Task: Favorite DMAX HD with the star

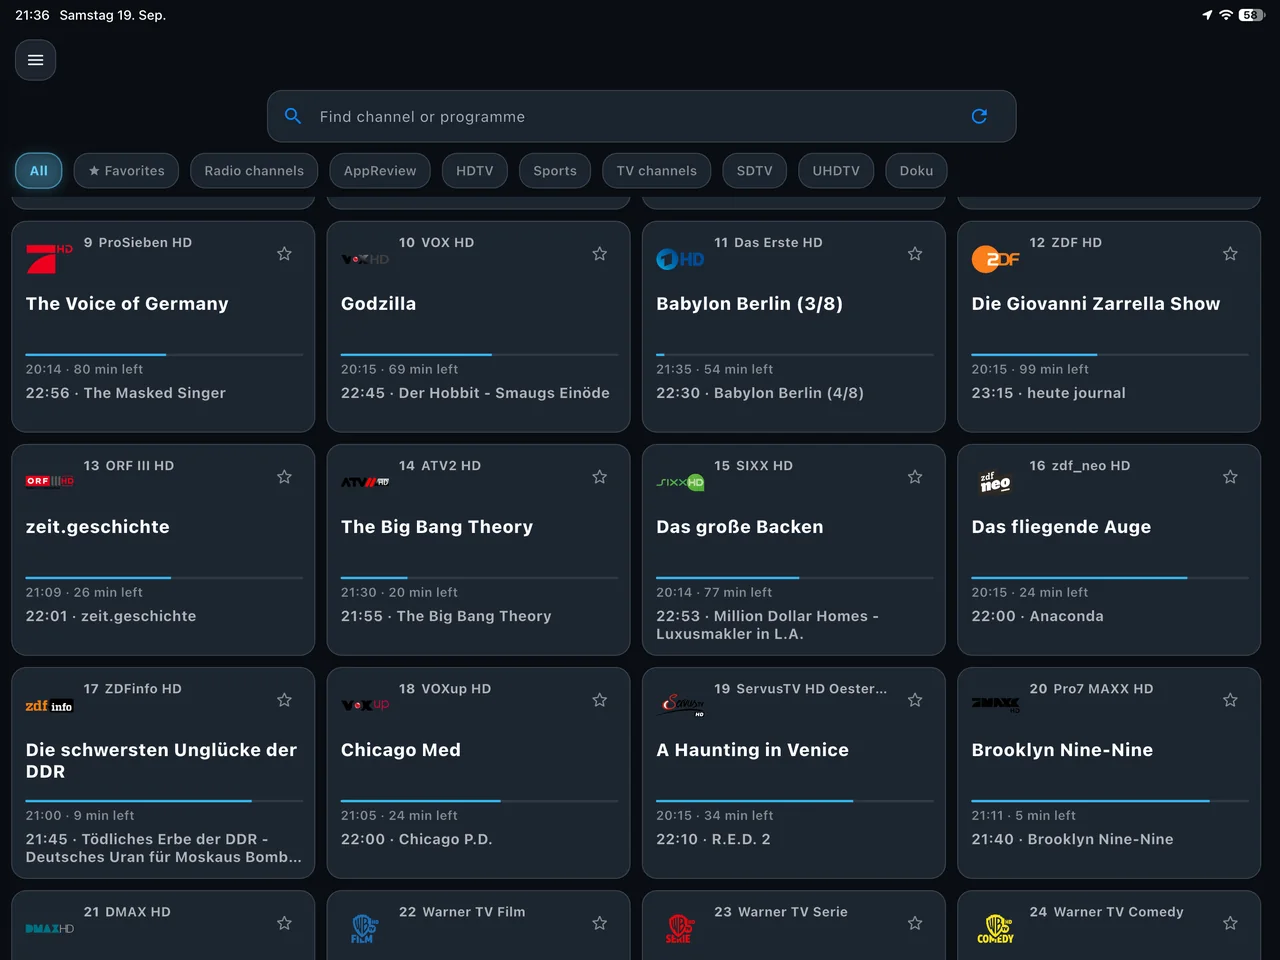Action: click(284, 923)
